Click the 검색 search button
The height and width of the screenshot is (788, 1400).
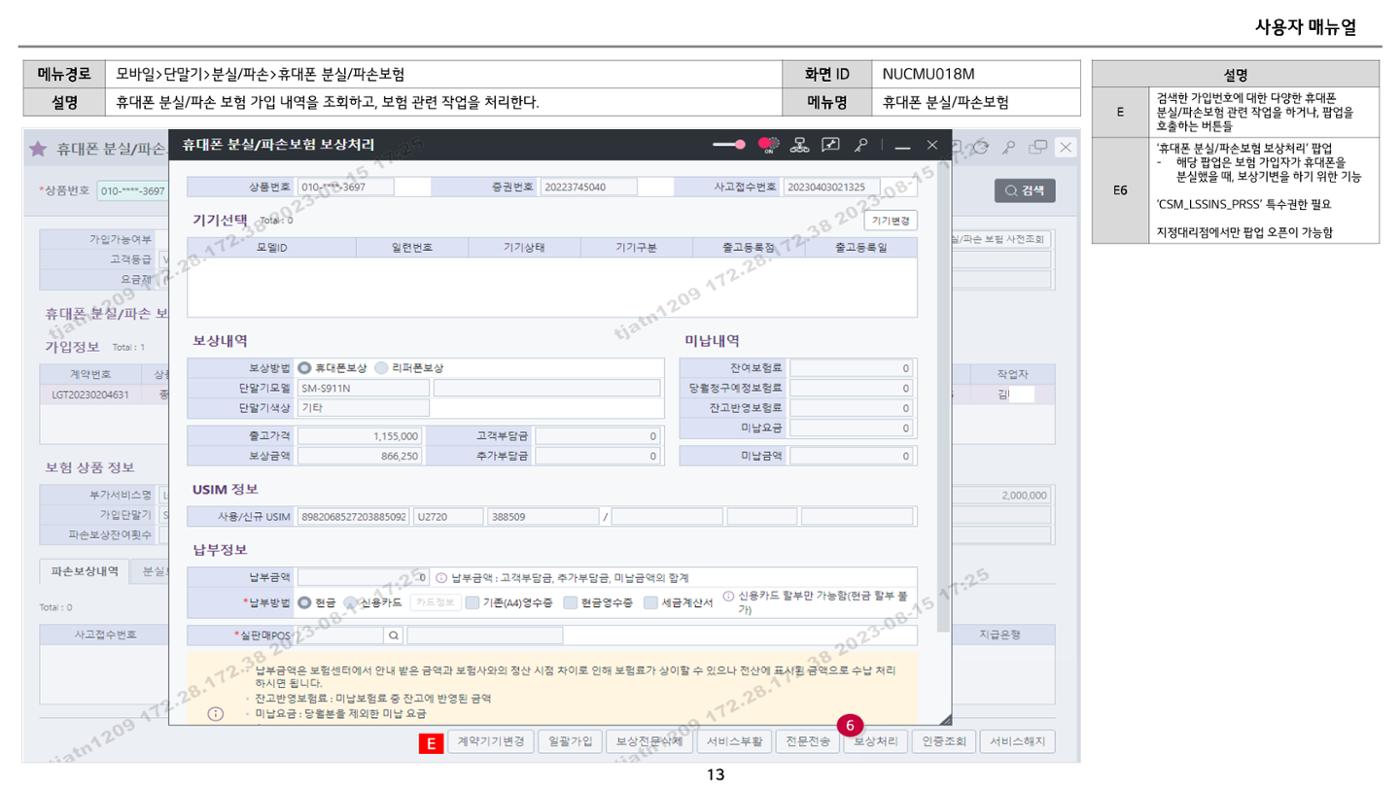pos(1024,191)
